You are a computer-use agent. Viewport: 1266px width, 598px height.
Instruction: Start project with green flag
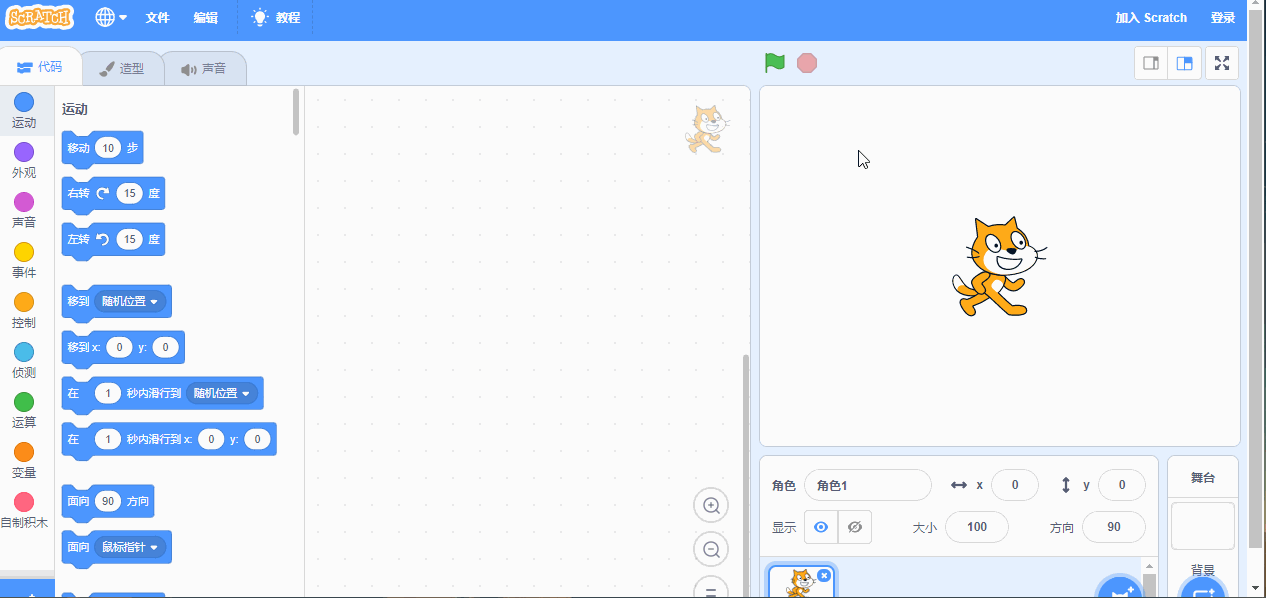click(x=775, y=63)
